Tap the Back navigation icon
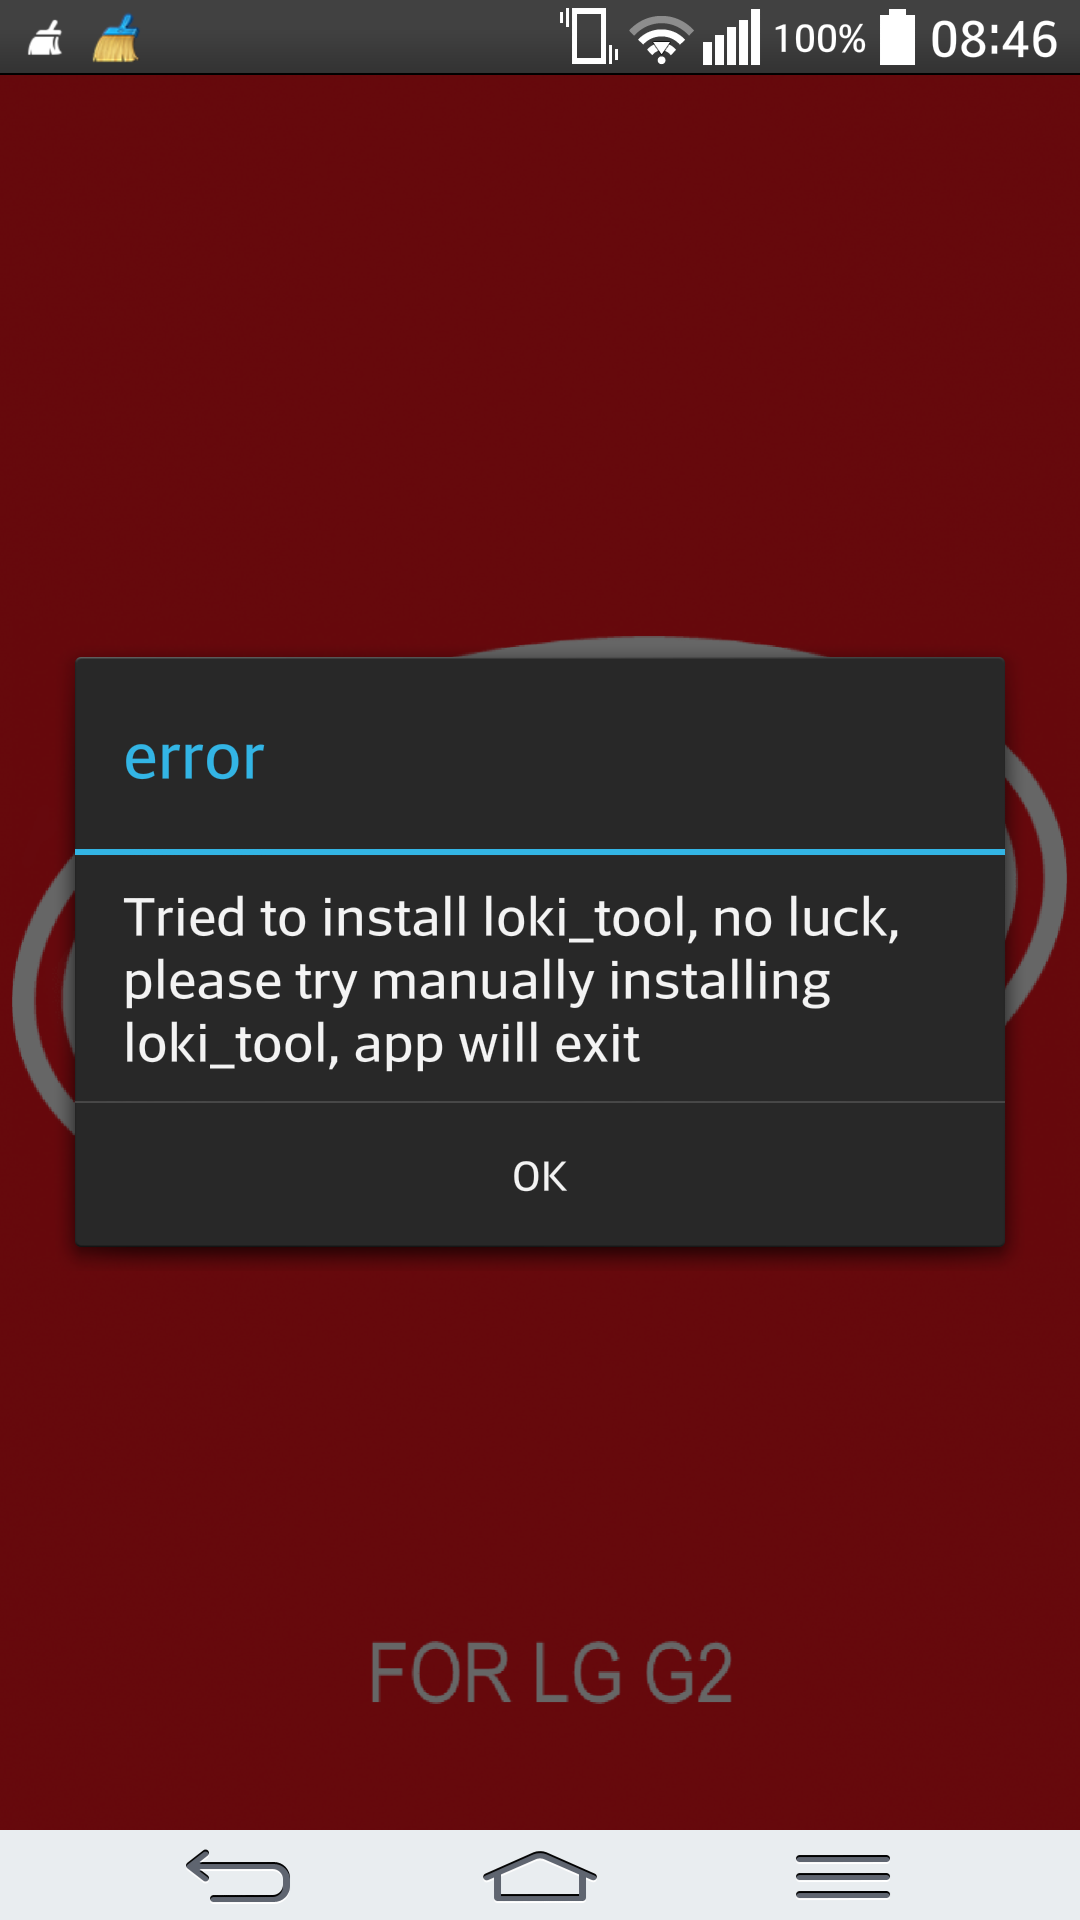Image resolution: width=1080 pixels, height=1920 pixels. tap(238, 1875)
